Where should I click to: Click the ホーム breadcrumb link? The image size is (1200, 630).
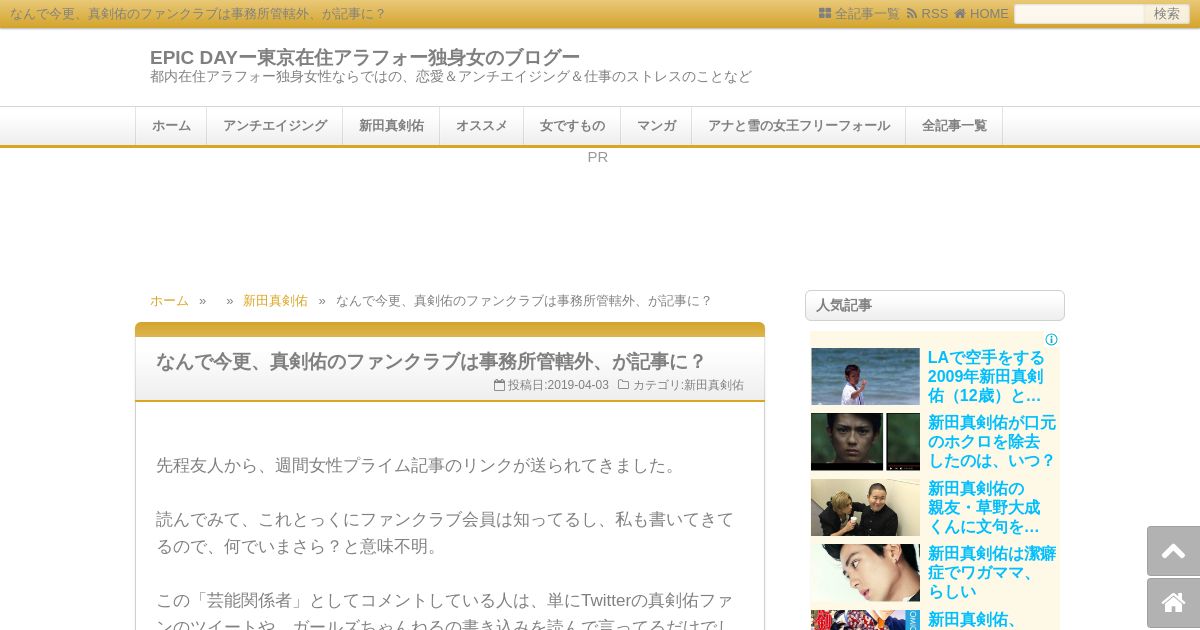tap(169, 301)
